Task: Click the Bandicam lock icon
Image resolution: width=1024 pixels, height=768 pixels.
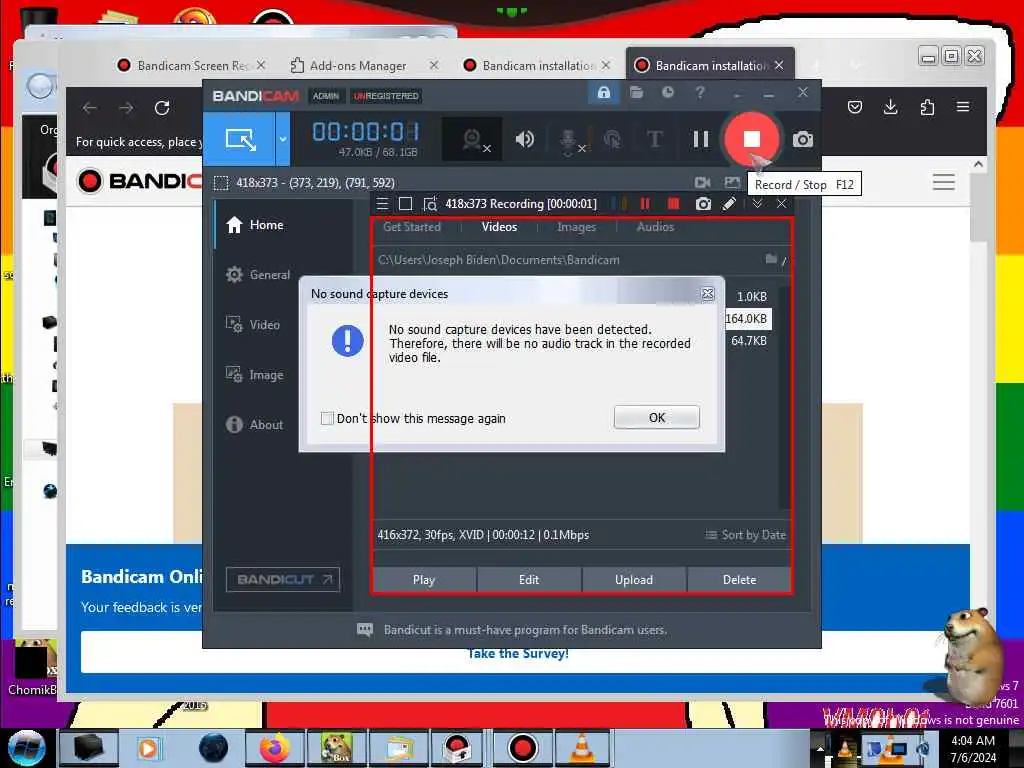Action: pos(604,93)
